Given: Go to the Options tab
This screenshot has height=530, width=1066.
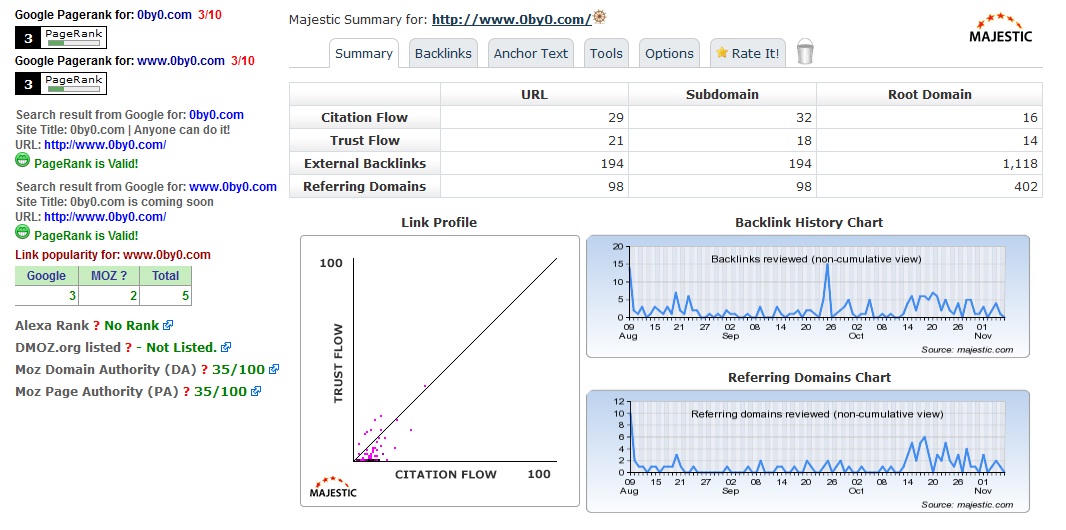Looking at the screenshot, I should click(669, 54).
